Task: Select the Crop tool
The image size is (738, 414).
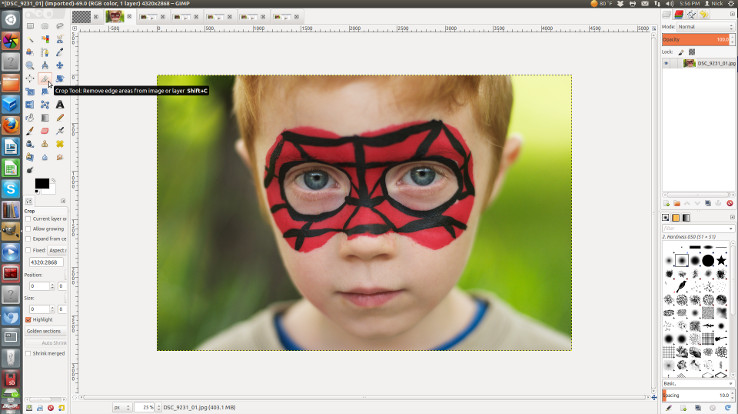Action: (x=45, y=79)
